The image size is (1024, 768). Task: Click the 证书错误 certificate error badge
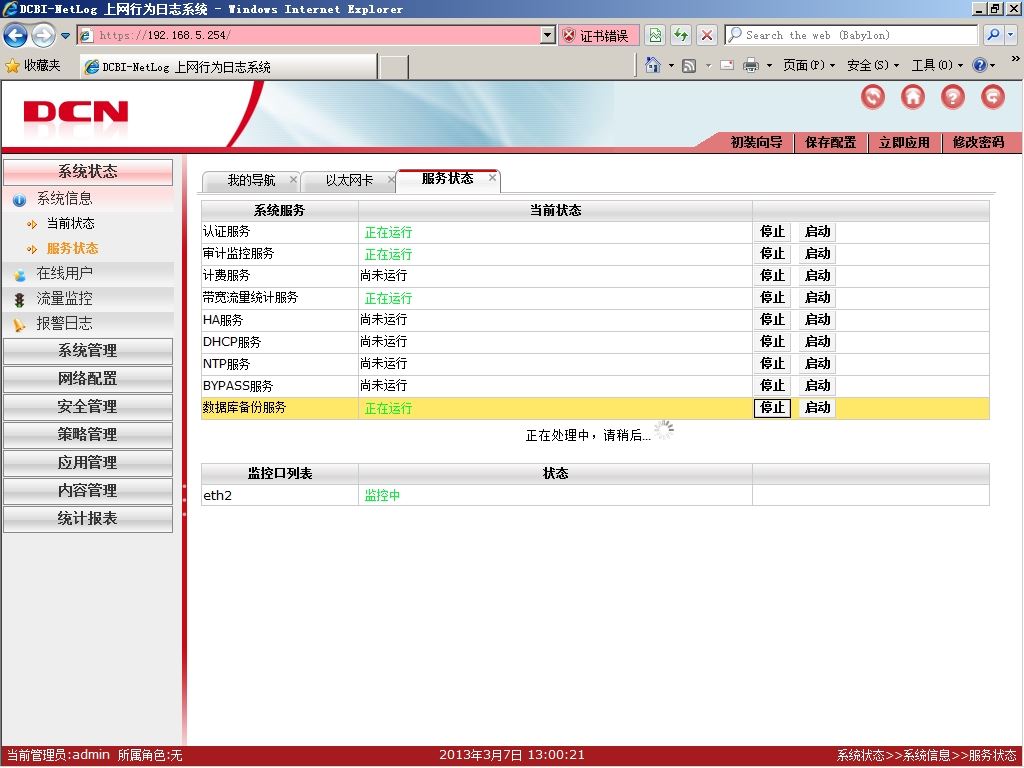pos(598,35)
